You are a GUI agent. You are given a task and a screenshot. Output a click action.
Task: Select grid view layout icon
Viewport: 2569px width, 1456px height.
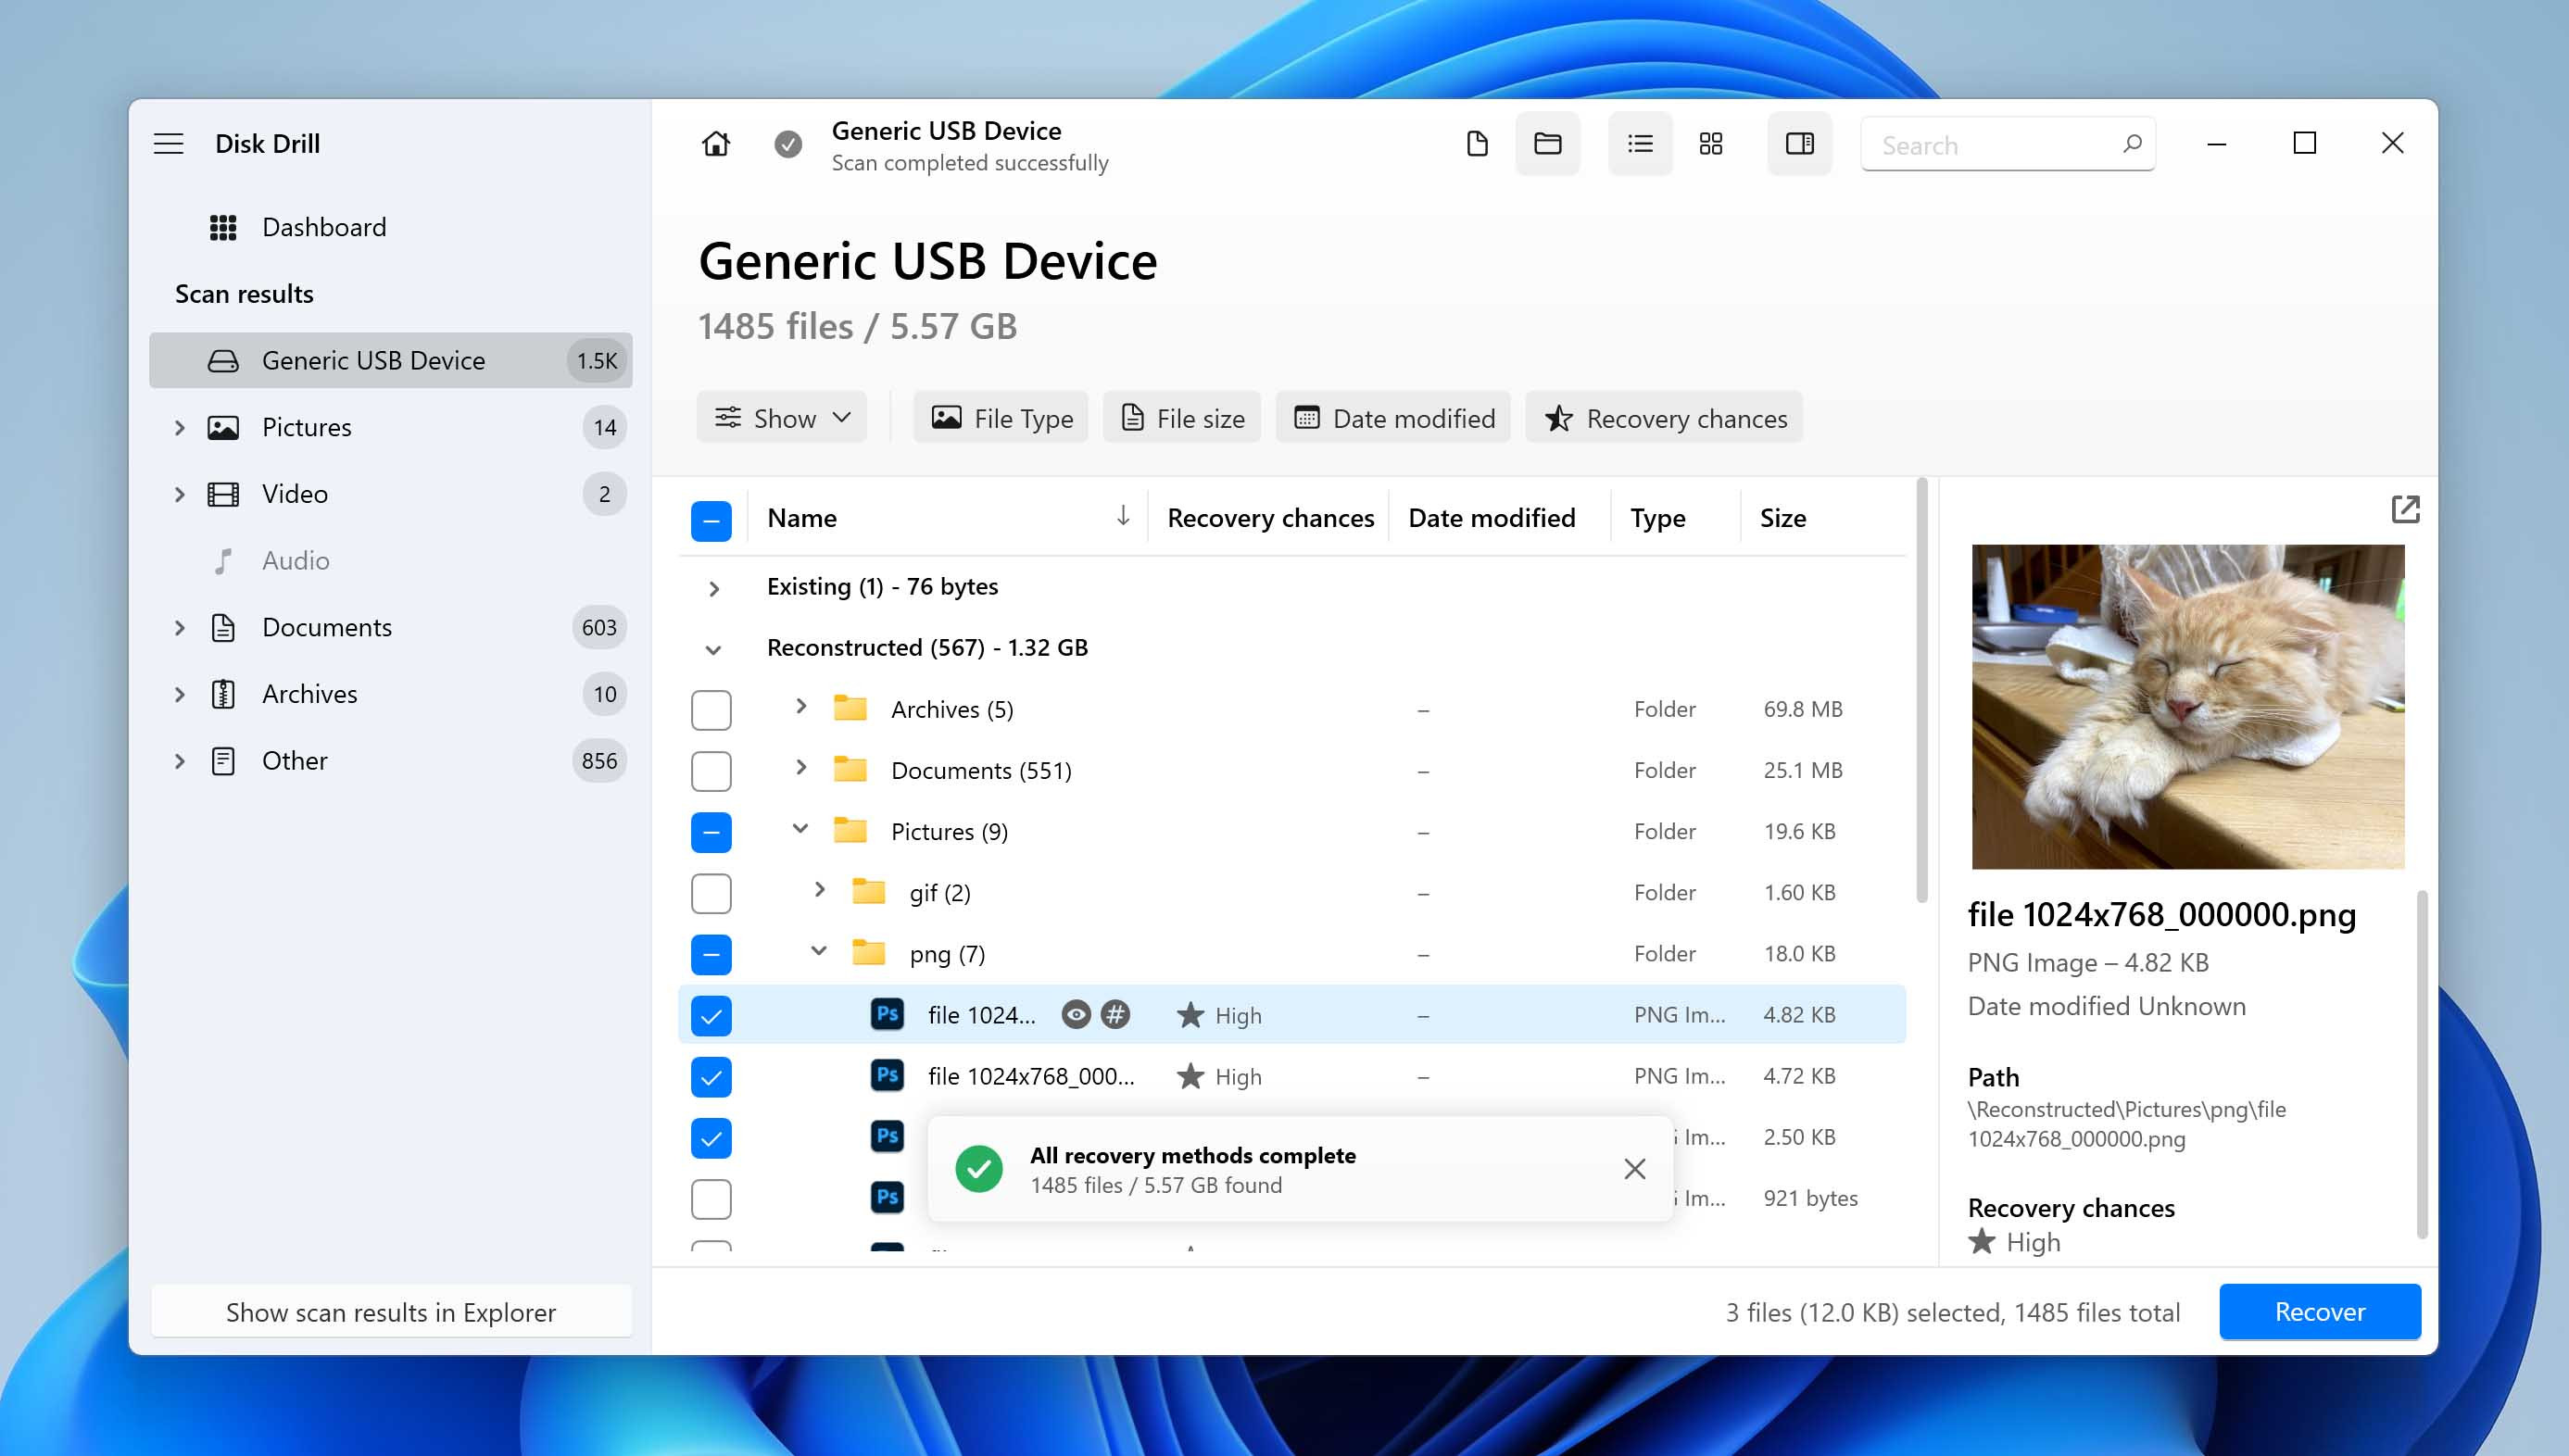click(x=1711, y=144)
